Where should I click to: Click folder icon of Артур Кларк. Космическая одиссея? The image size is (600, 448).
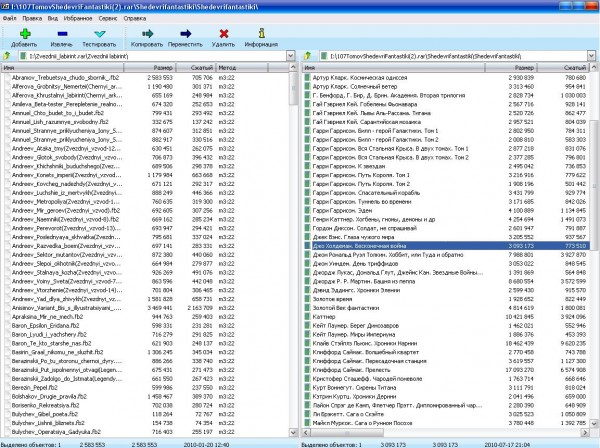click(x=307, y=77)
